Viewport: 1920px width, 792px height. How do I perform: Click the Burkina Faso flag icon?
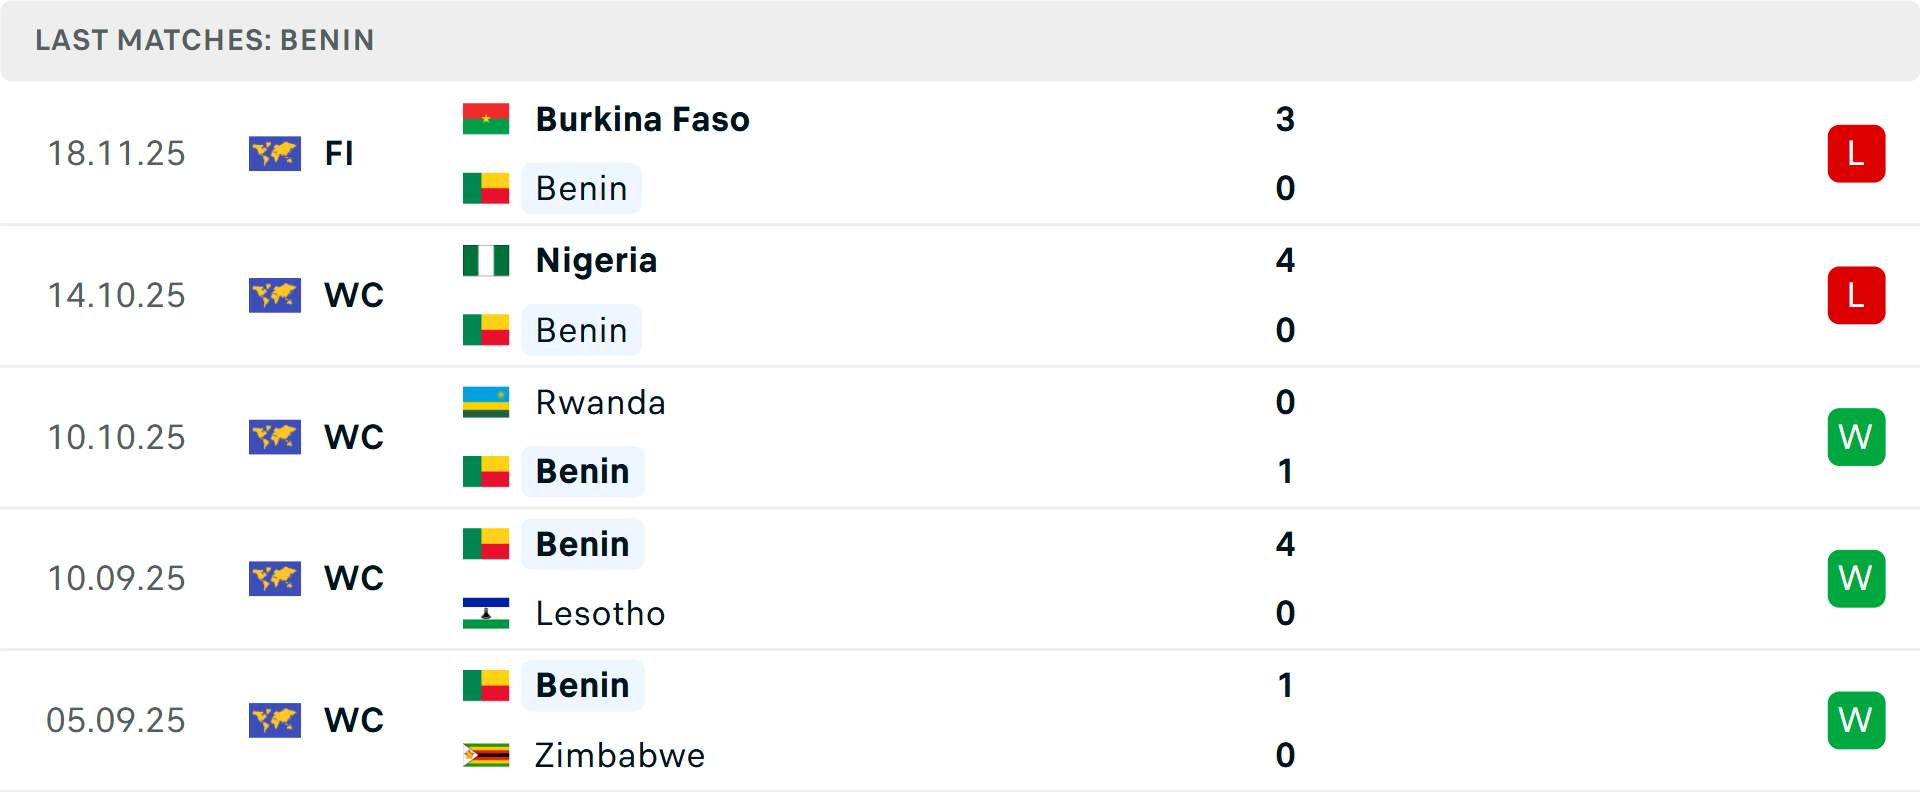486,119
